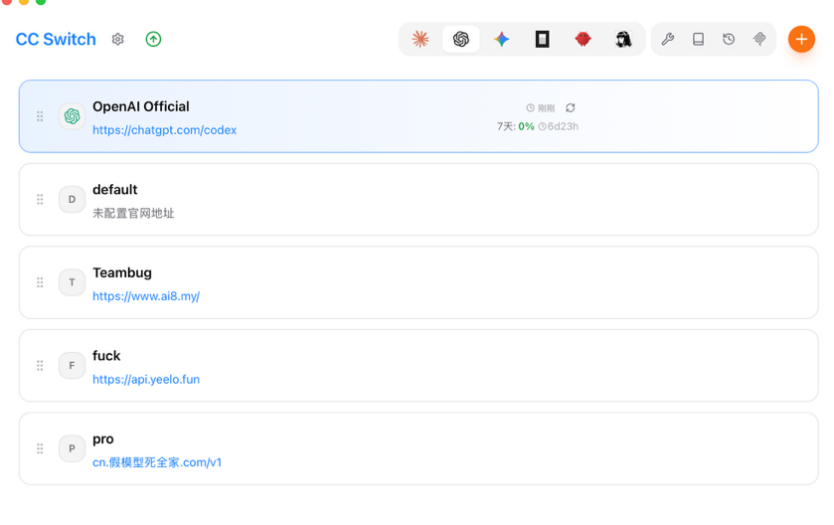Switch to the Gemini star tab

(x=502, y=39)
